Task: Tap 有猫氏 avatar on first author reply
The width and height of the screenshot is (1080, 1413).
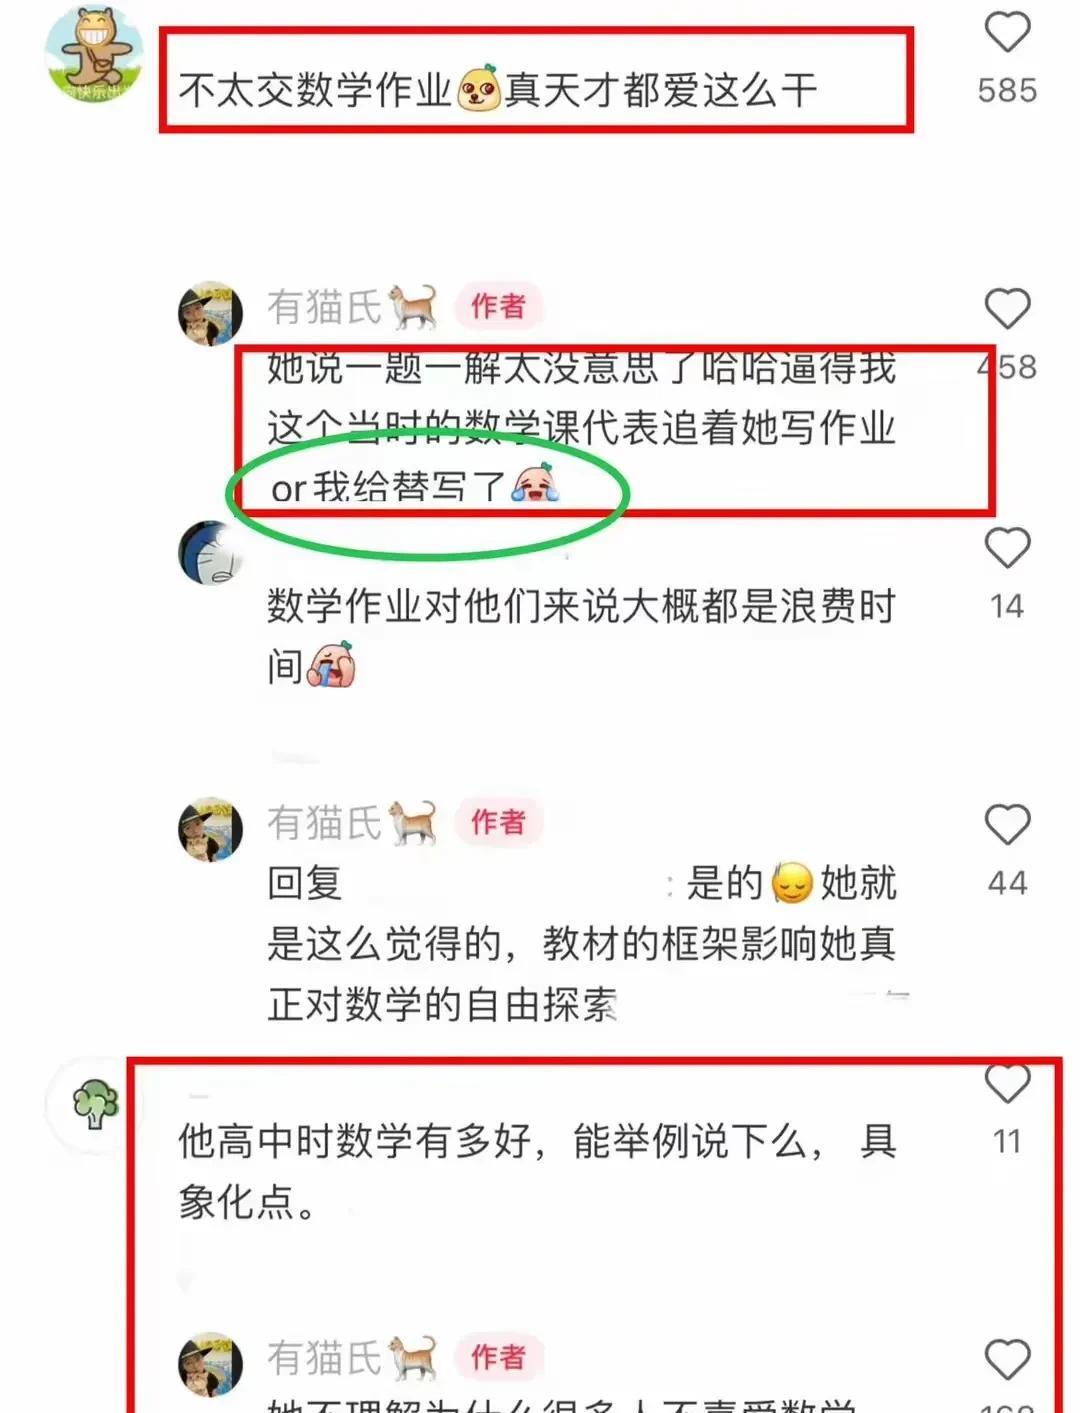Action: pyautogui.click(x=210, y=313)
